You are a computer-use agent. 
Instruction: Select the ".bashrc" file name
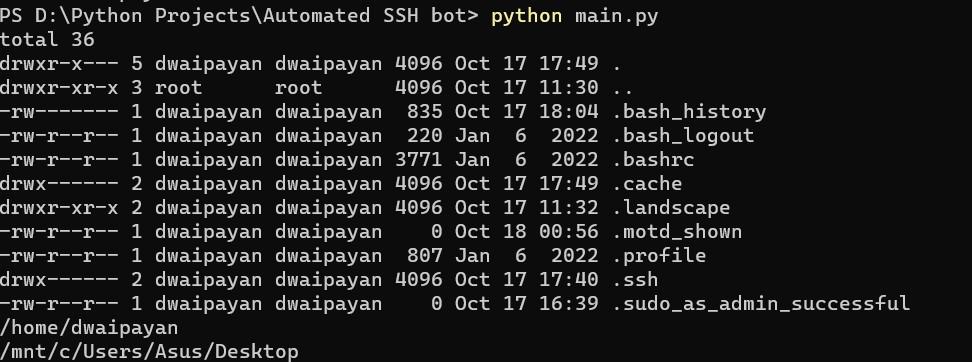pyautogui.click(x=653, y=160)
